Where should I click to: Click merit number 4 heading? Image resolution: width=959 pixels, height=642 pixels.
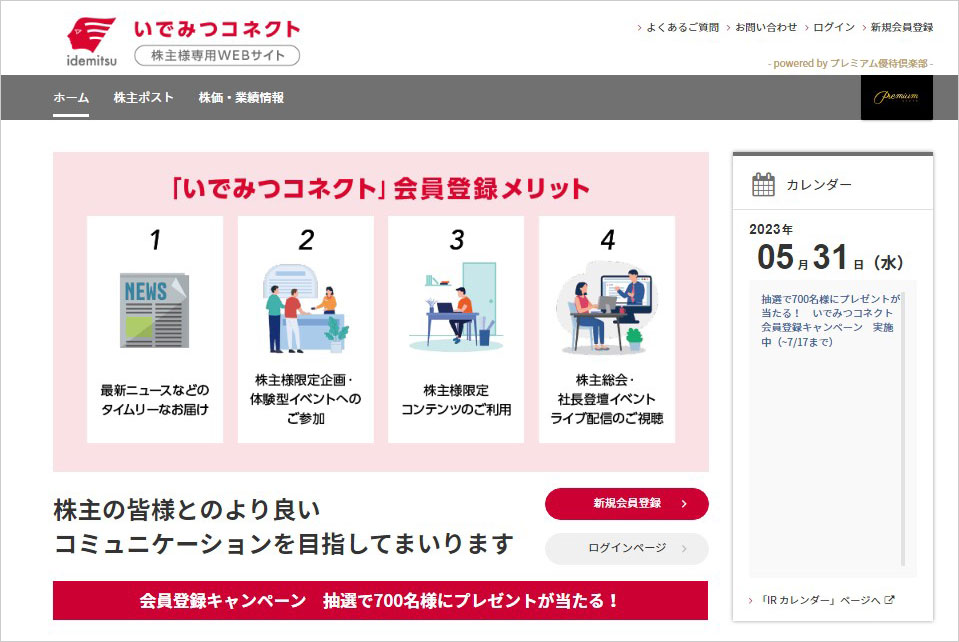607,239
